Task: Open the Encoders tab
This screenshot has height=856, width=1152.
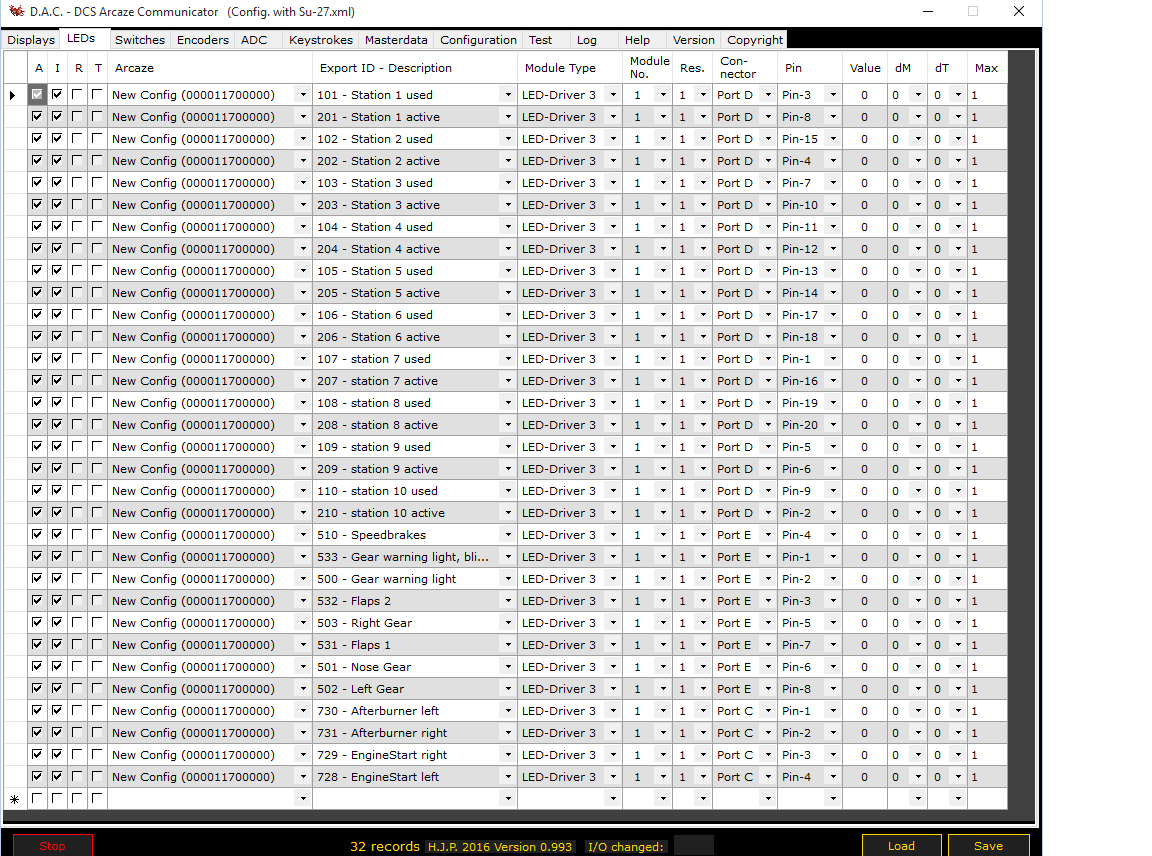Action: [x=203, y=40]
